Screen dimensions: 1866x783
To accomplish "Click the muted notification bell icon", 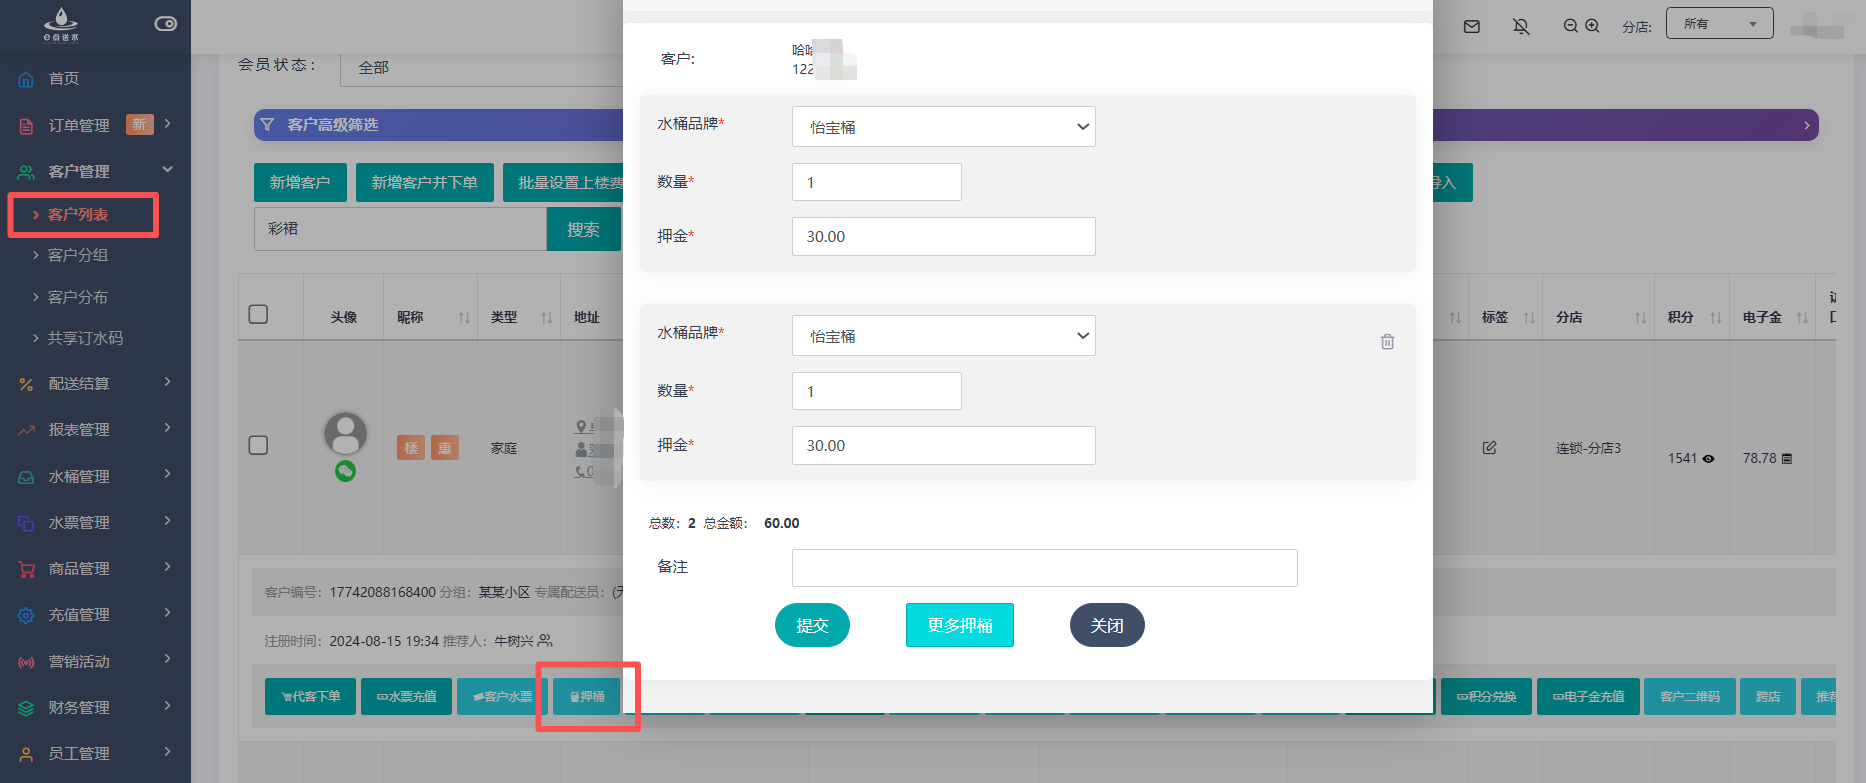I will coord(1521,27).
